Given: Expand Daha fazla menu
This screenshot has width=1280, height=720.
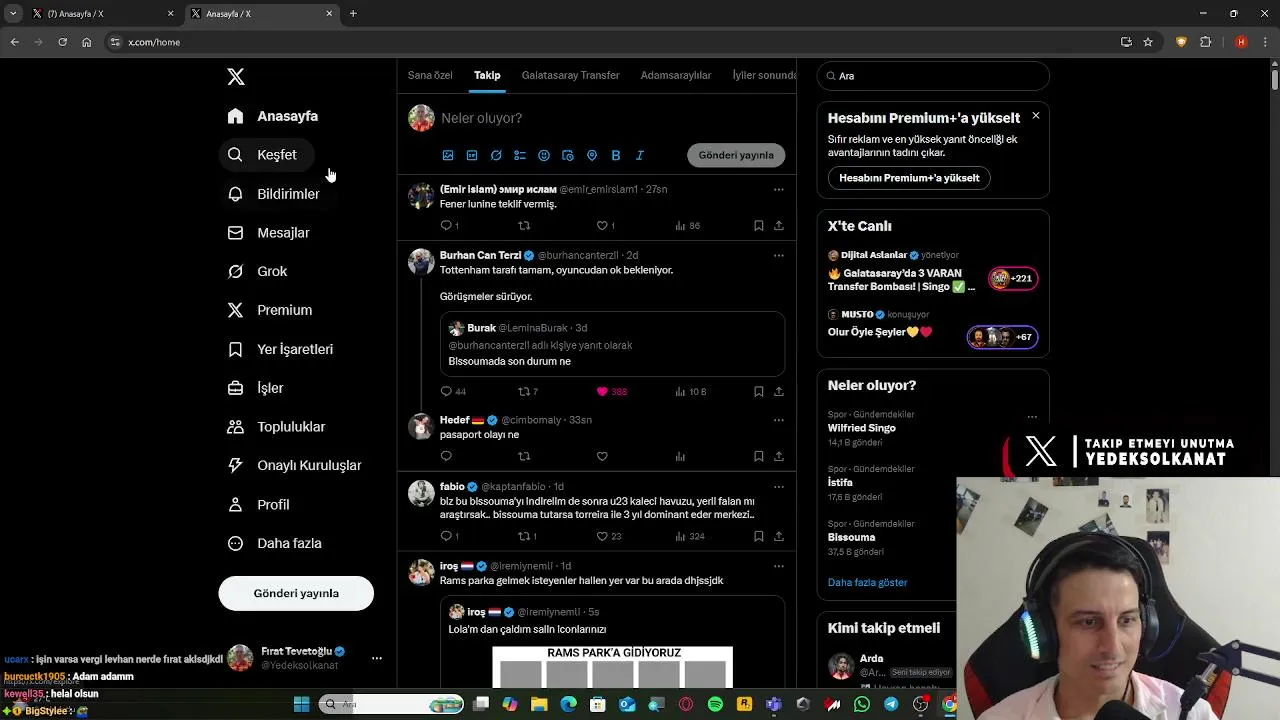Looking at the screenshot, I should click(275, 543).
